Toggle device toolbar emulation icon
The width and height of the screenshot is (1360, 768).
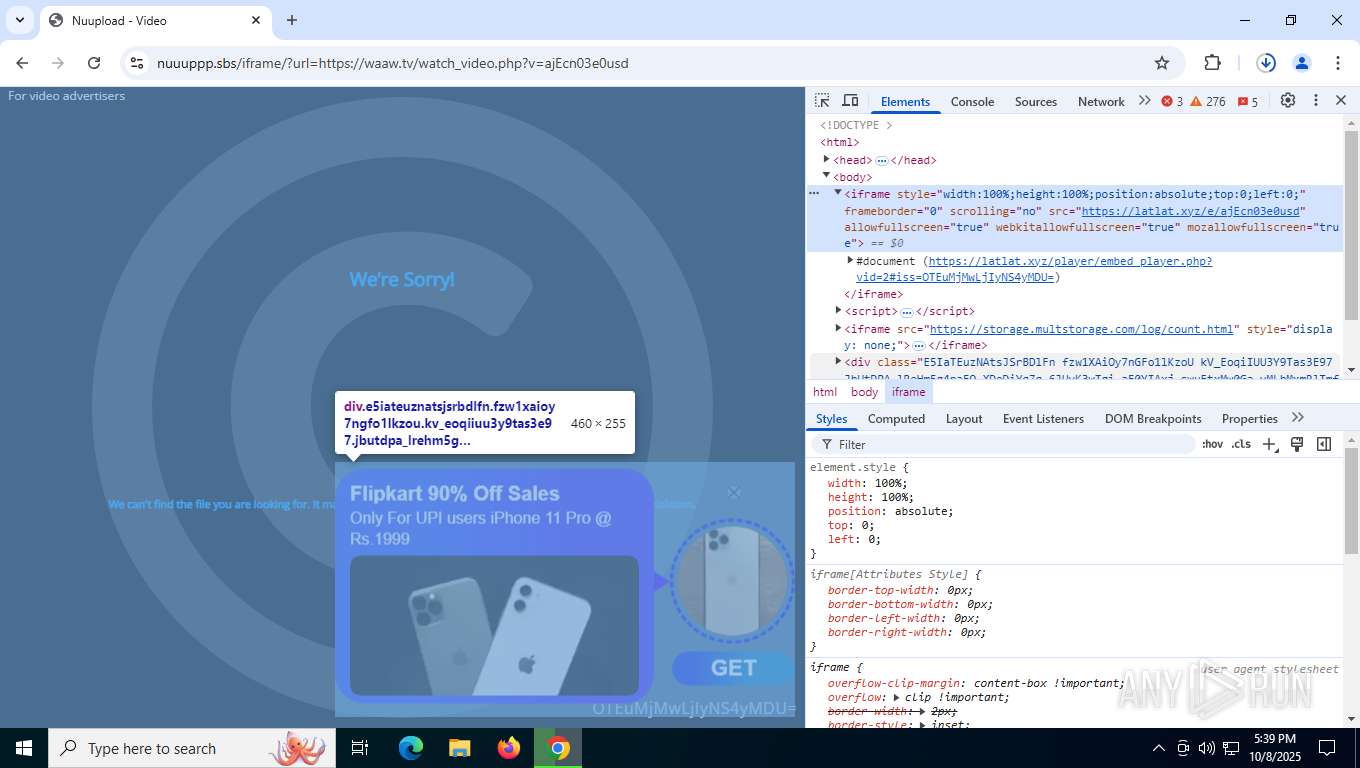[x=850, y=101]
